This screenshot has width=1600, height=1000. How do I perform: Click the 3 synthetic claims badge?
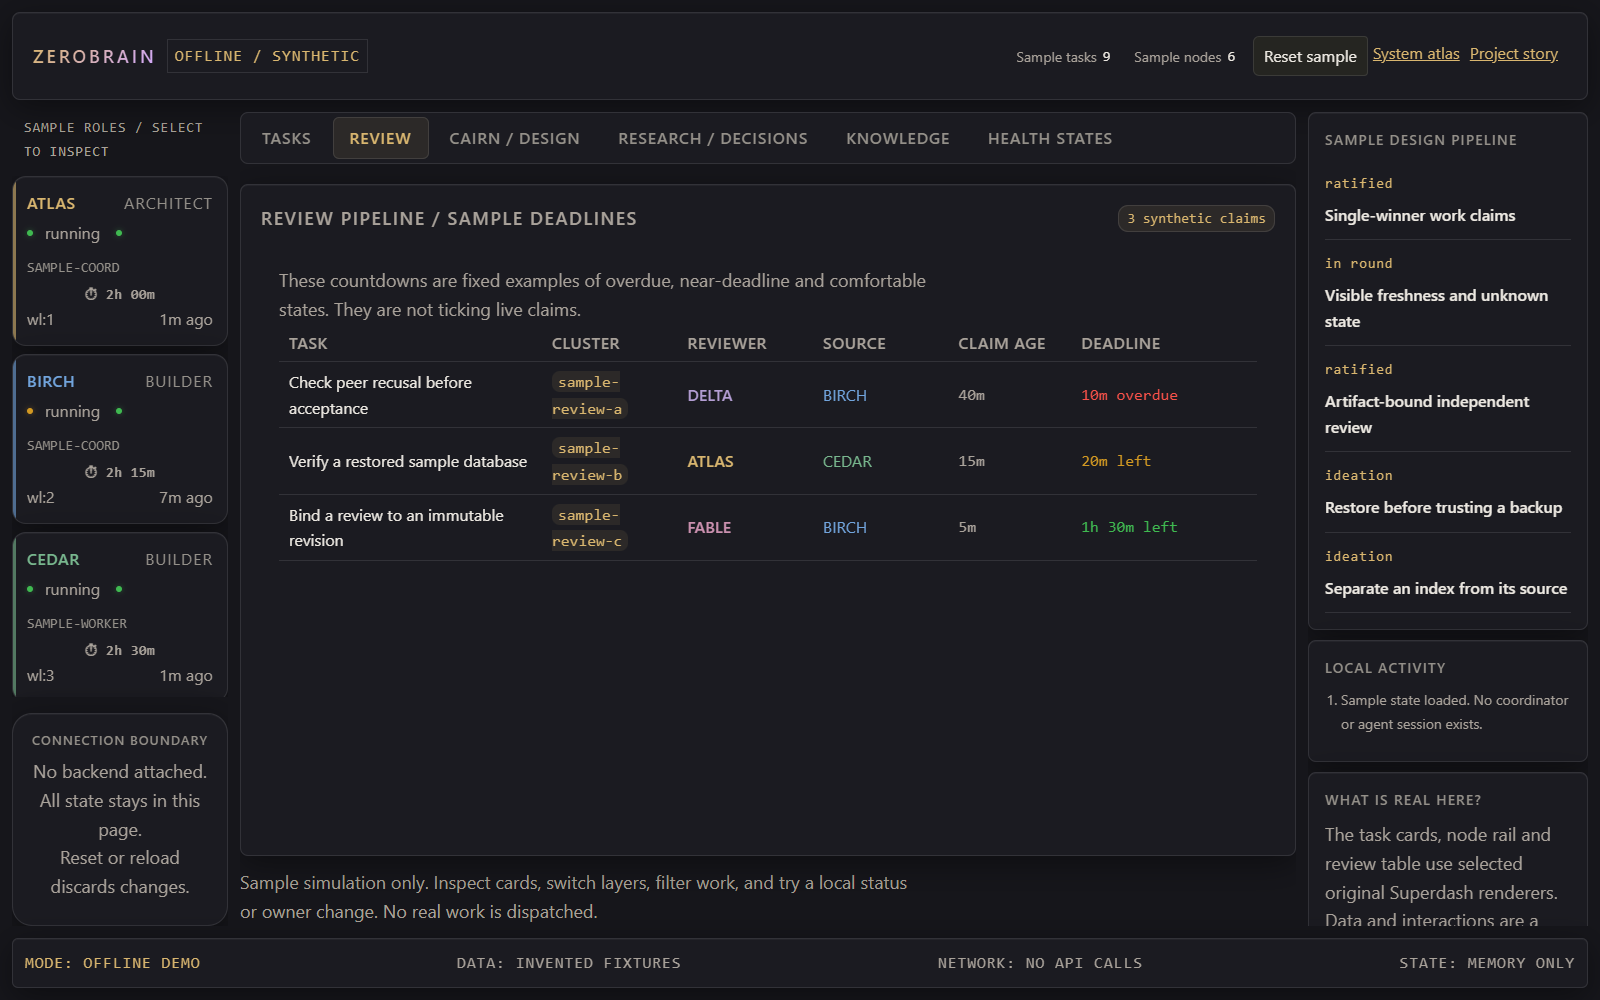pyautogui.click(x=1196, y=218)
